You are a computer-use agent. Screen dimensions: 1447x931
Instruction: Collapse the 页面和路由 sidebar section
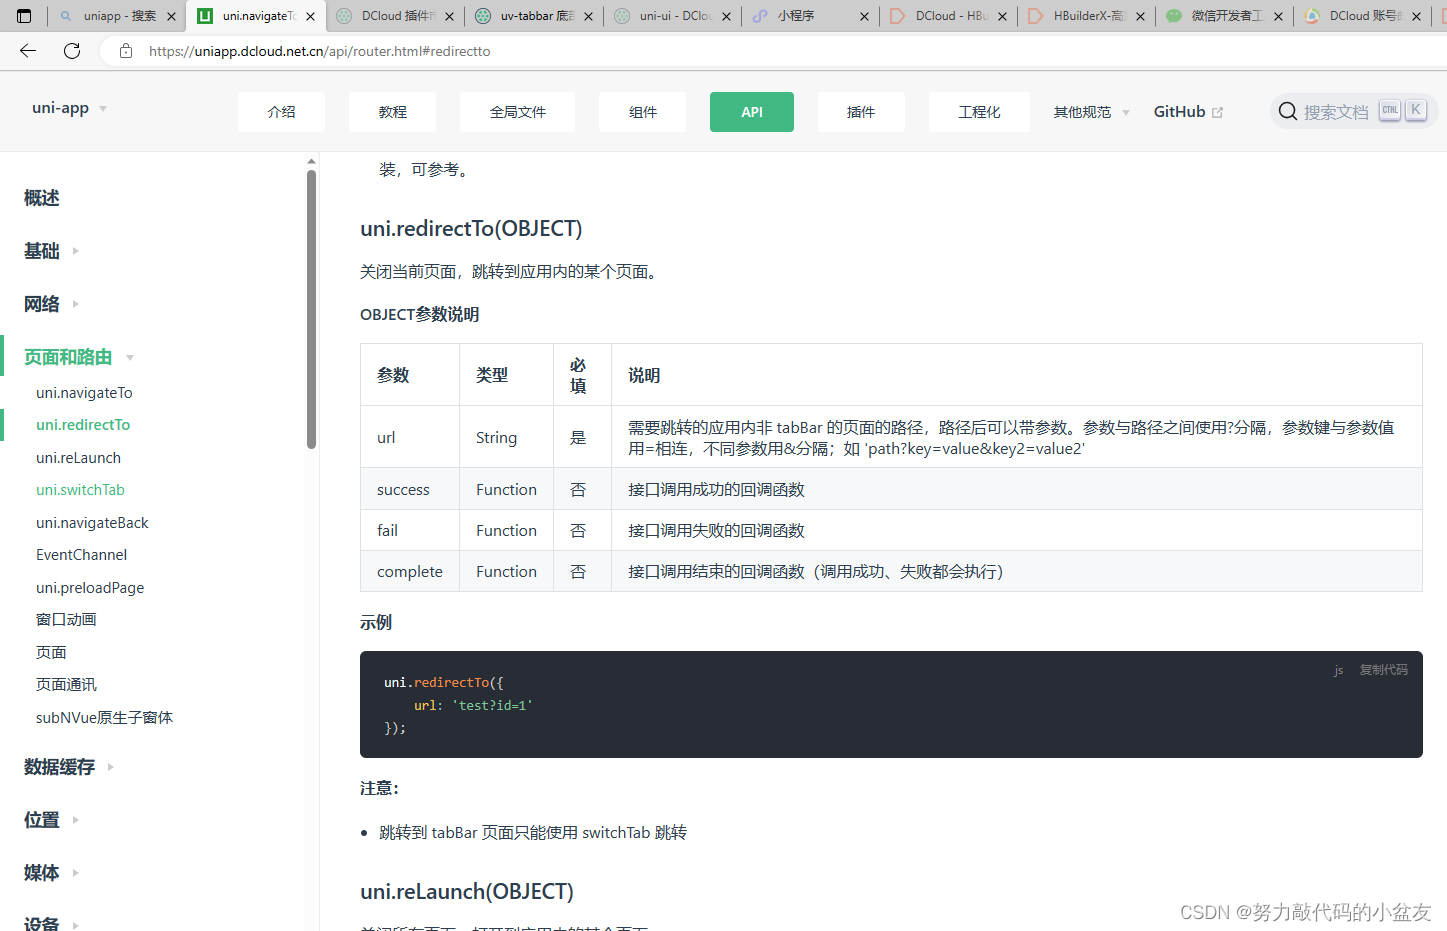click(130, 358)
